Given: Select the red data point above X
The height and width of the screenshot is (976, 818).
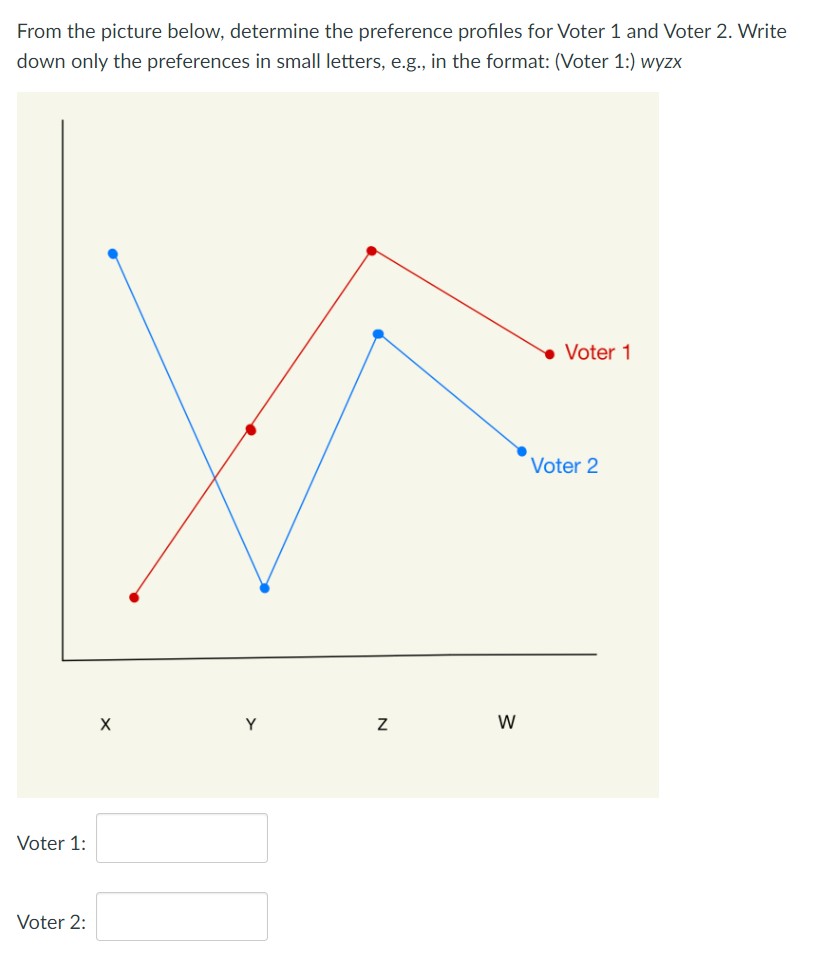Looking at the screenshot, I should point(136,596).
